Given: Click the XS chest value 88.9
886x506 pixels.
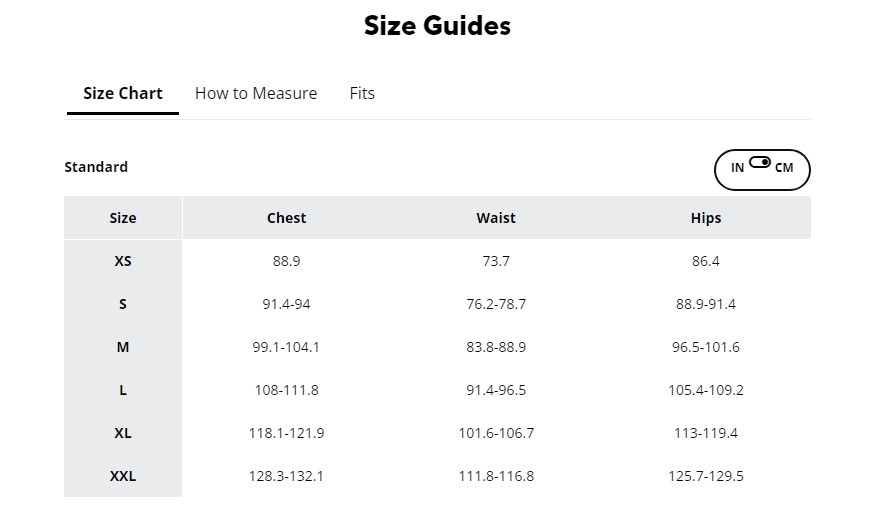Looking at the screenshot, I should click(x=286, y=261).
